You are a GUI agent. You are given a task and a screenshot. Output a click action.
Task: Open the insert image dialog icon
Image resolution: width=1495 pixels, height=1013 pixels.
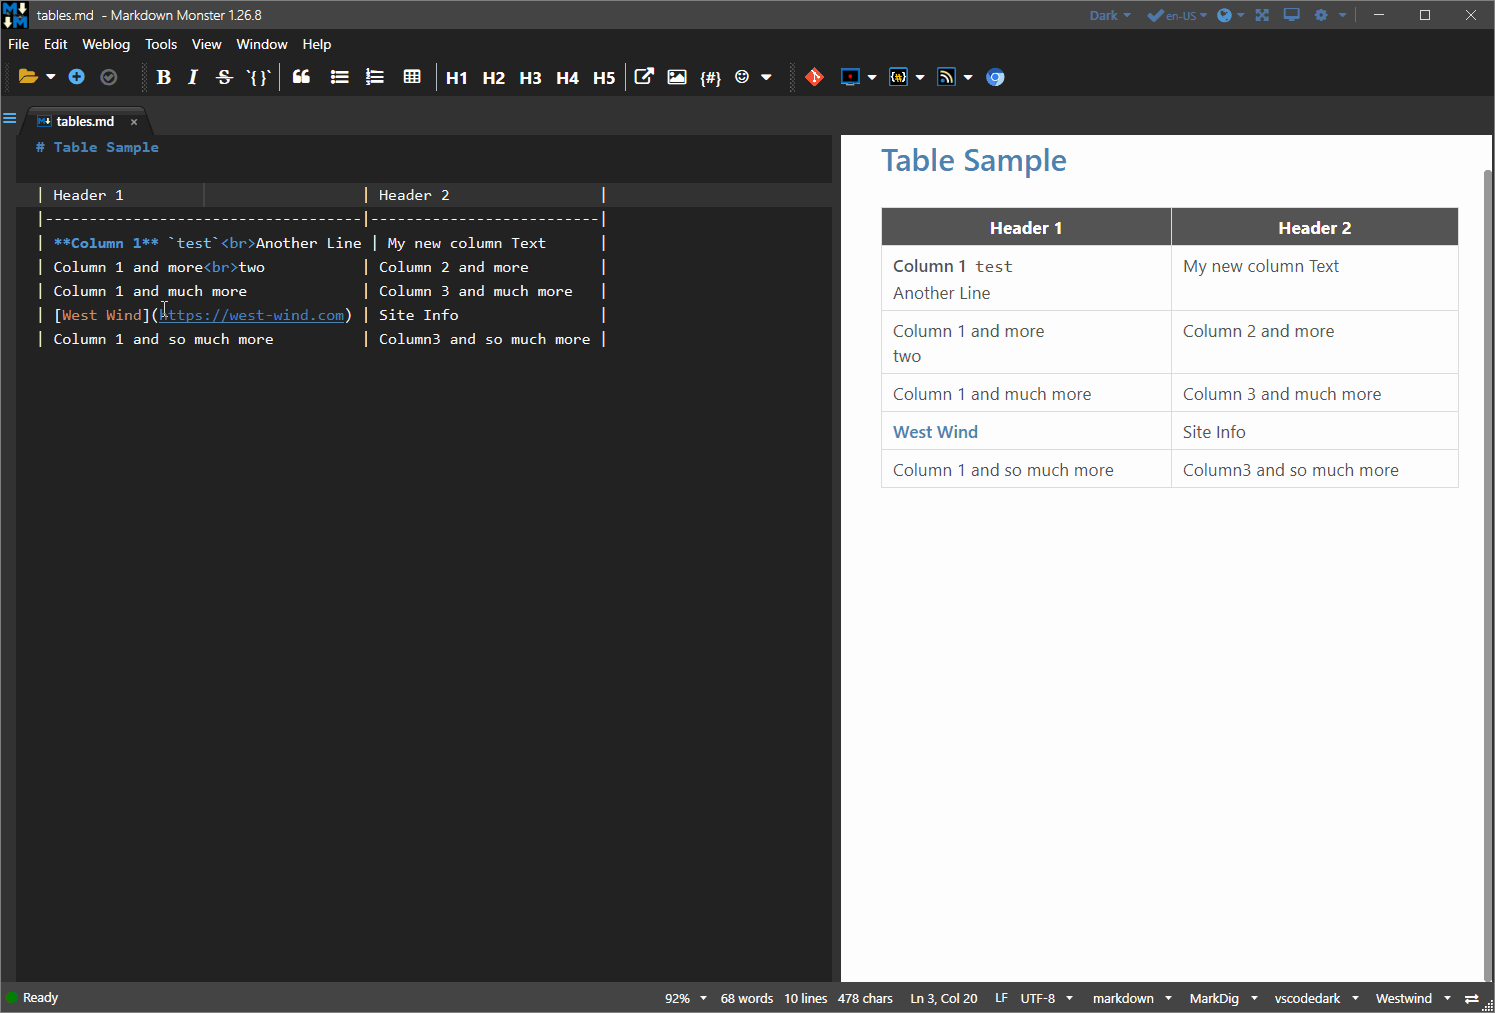tap(677, 77)
